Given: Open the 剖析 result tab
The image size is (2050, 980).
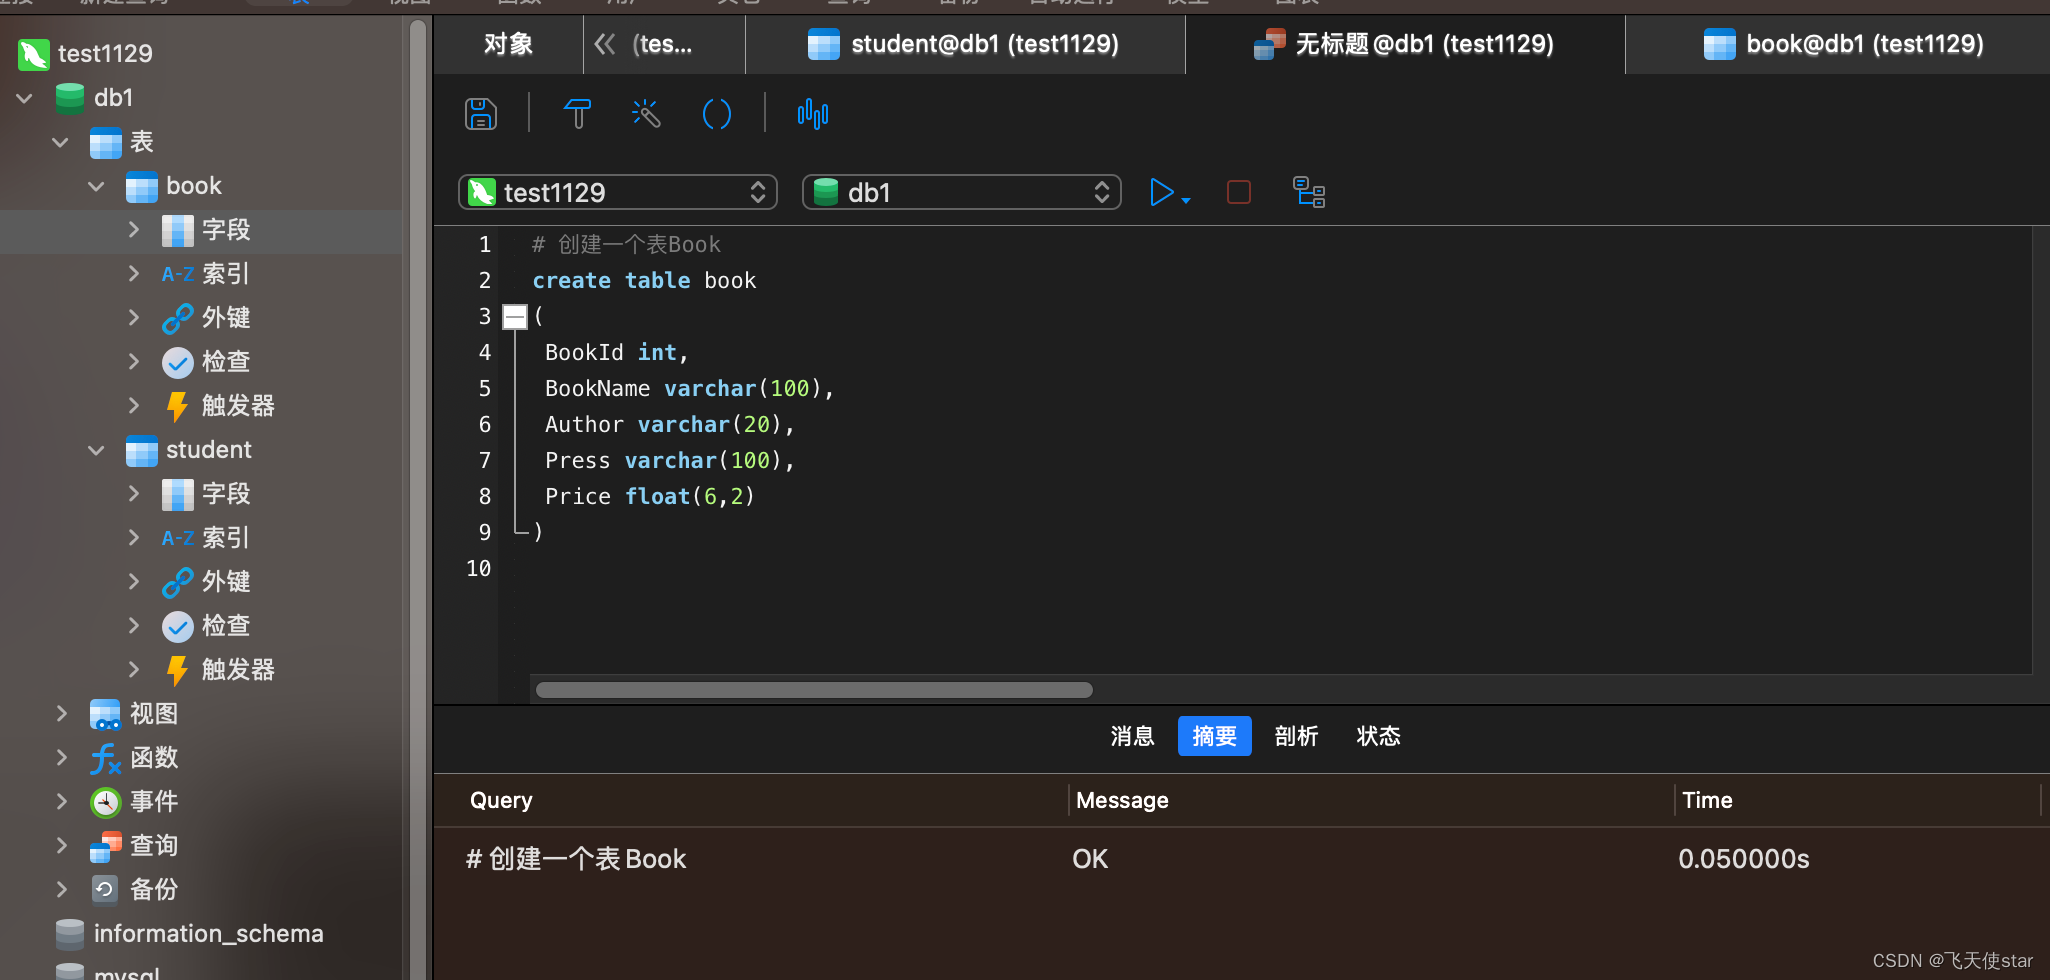Looking at the screenshot, I should 1297,736.
